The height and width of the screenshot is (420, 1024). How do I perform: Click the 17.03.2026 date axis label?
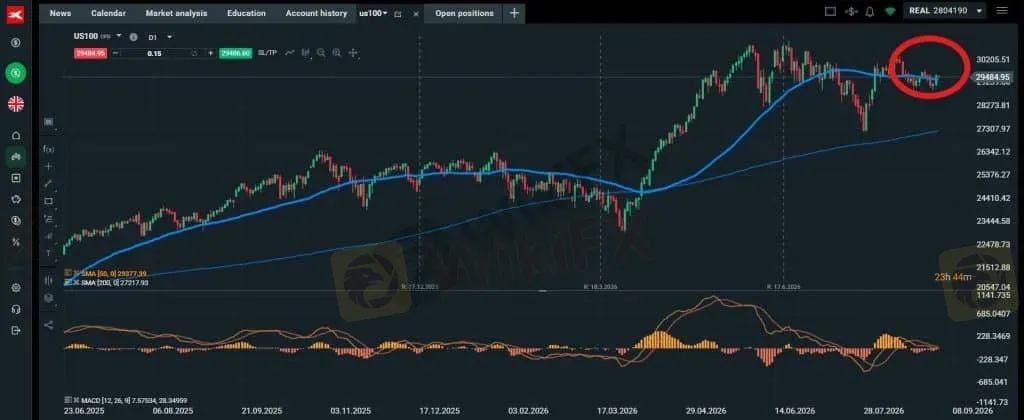point(617,410)
